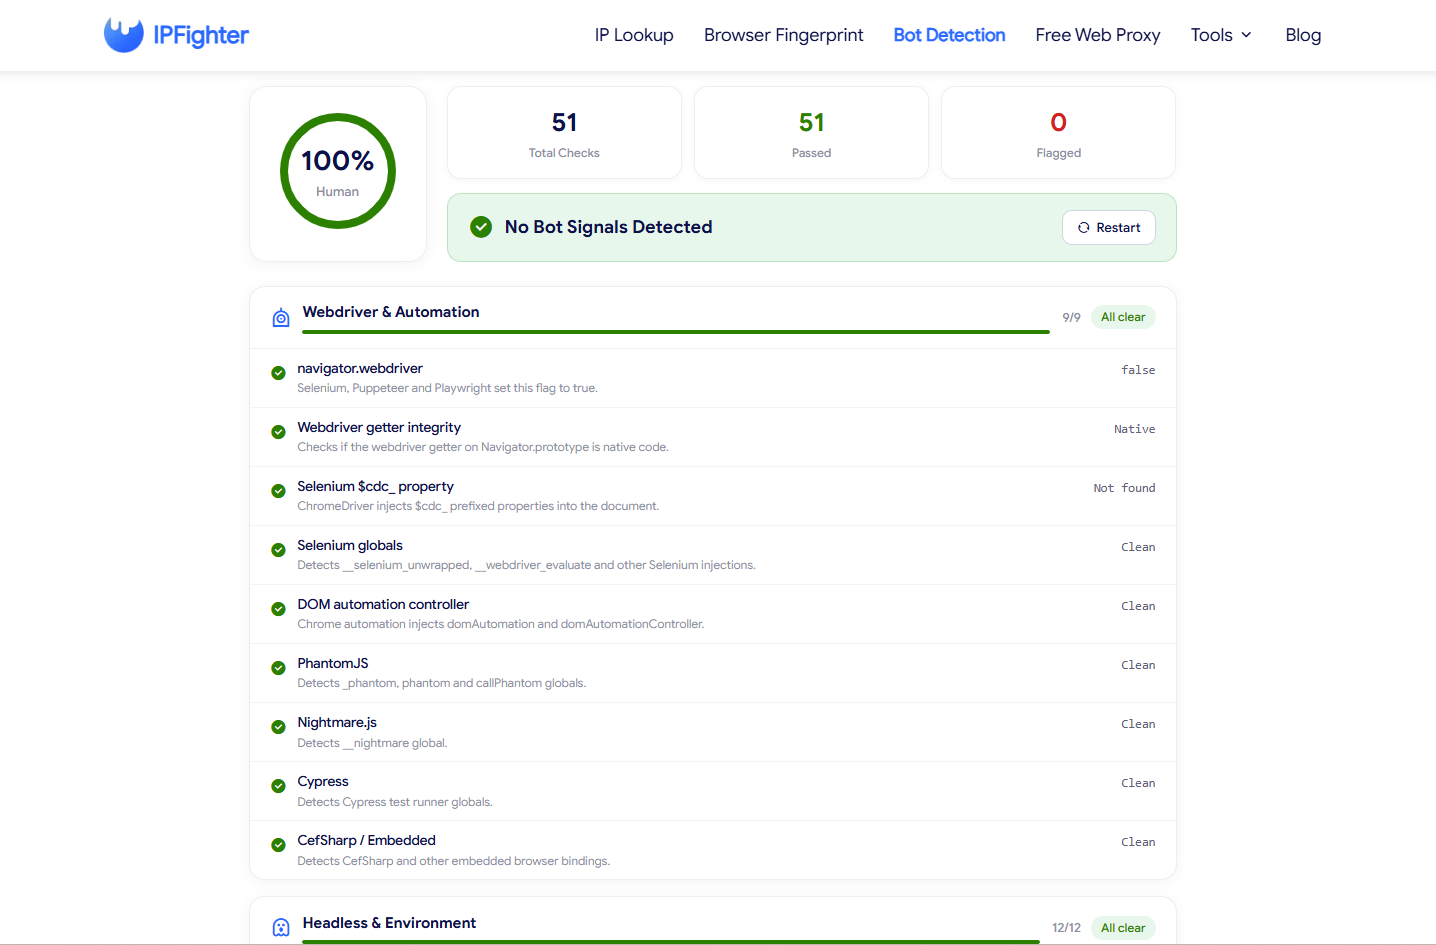The image size is (1436, 945).
Task: Click the check icon for PhantomJS
Action: coord(278,668)
